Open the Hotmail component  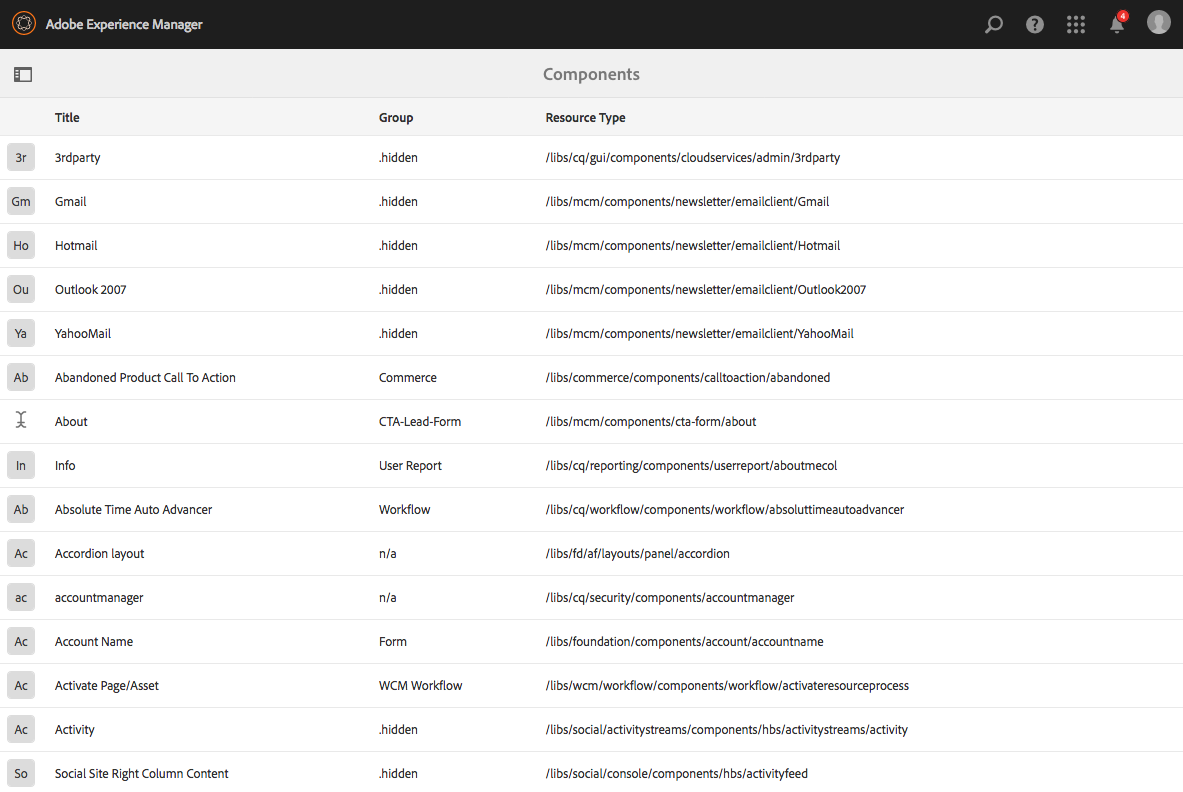click(x=75, y=245)
